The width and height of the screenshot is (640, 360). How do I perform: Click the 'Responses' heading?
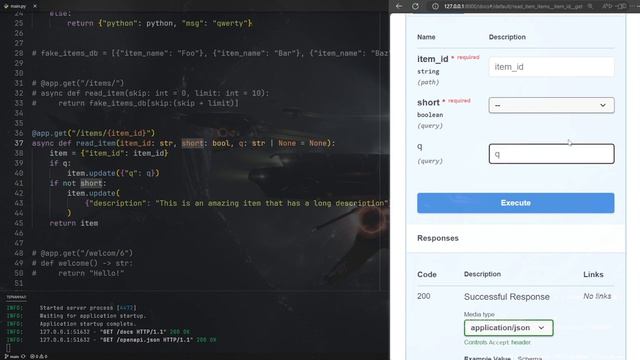pos(438,238)
